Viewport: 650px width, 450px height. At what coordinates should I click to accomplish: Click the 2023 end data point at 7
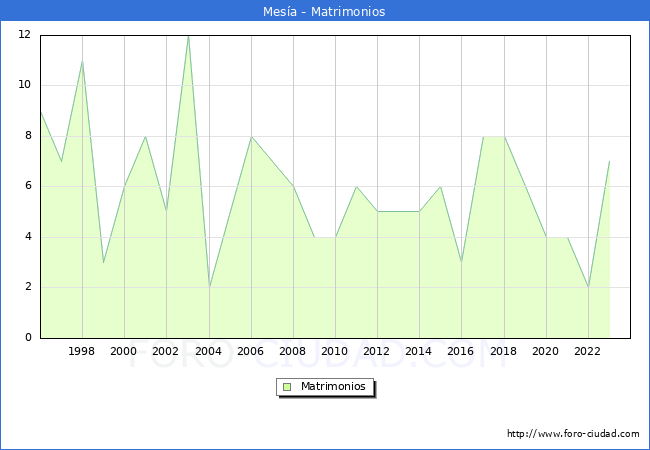(x=609, y=161)
